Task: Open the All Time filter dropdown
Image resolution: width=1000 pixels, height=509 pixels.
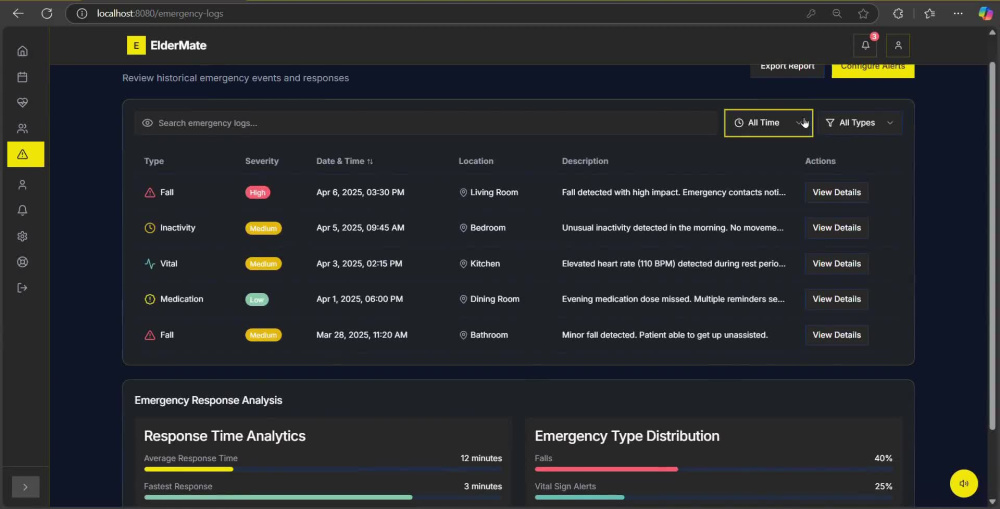Action: 768,122
